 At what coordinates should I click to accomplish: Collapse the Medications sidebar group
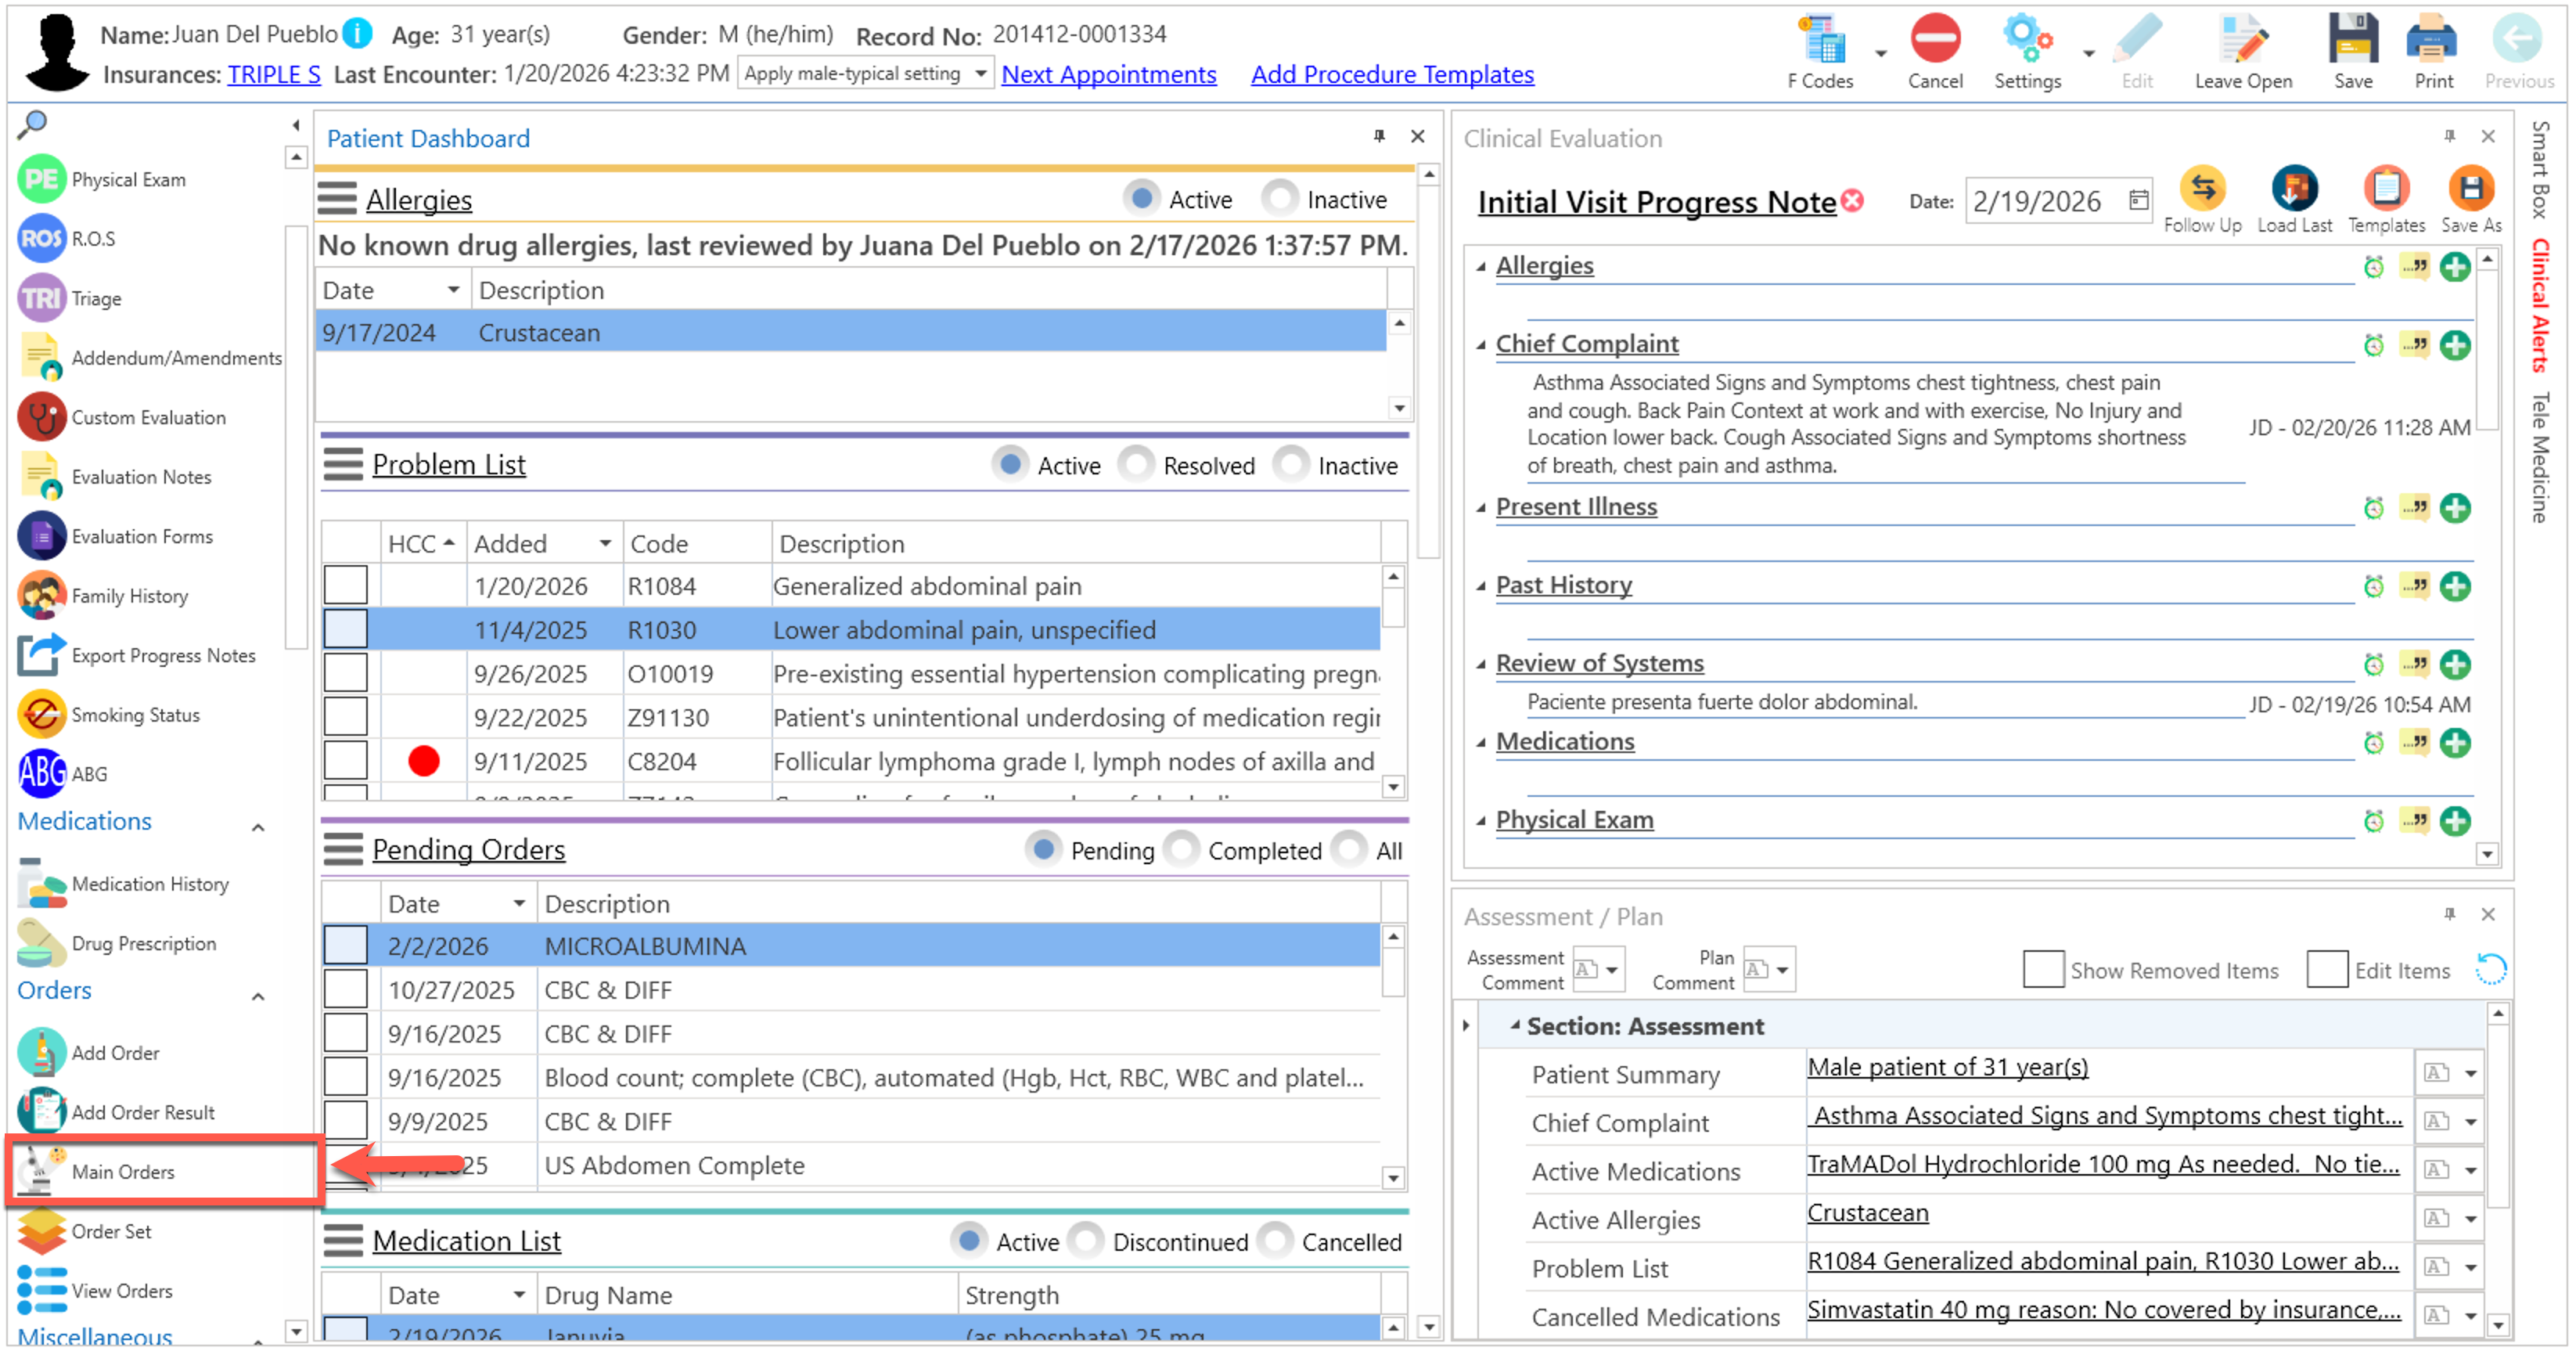point(258,827)
